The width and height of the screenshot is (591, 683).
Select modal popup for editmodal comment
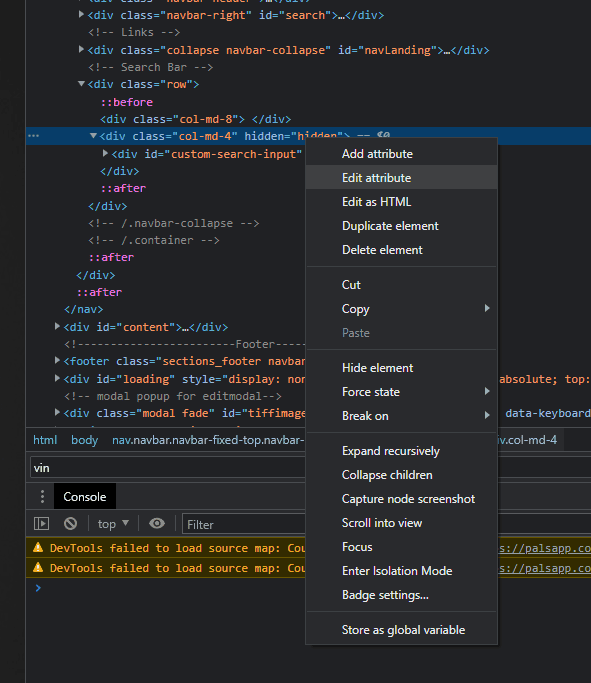[x=173, y=396]
